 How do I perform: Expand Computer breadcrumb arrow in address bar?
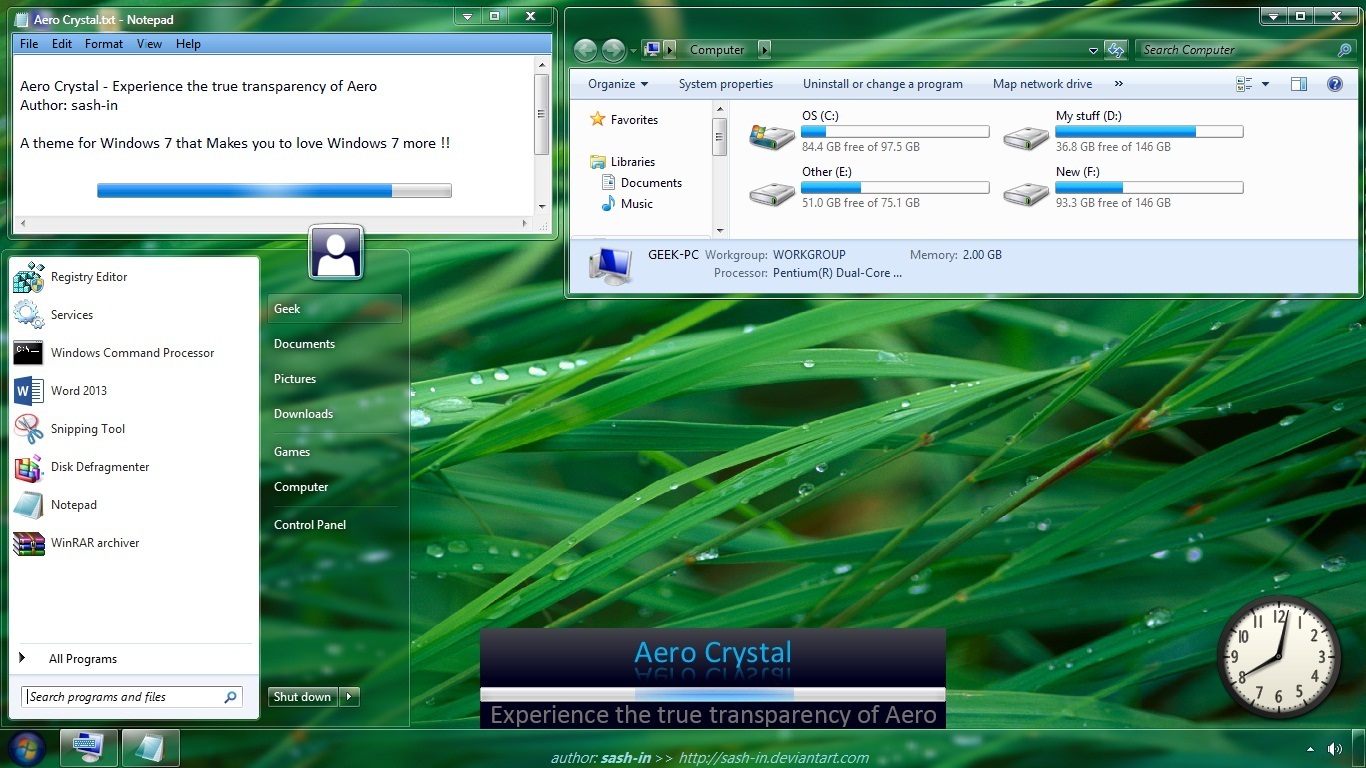(765, 50)
